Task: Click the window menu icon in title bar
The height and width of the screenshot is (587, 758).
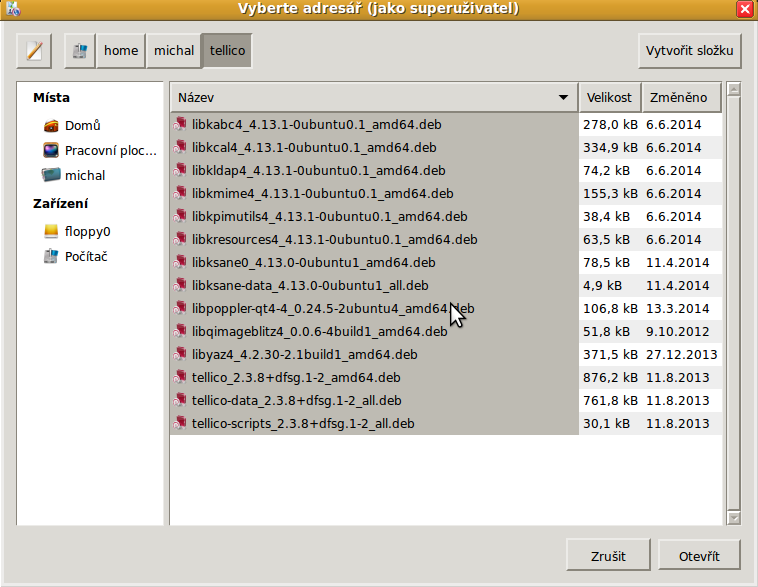Action: pyautogui.click(x=13, y=9)
